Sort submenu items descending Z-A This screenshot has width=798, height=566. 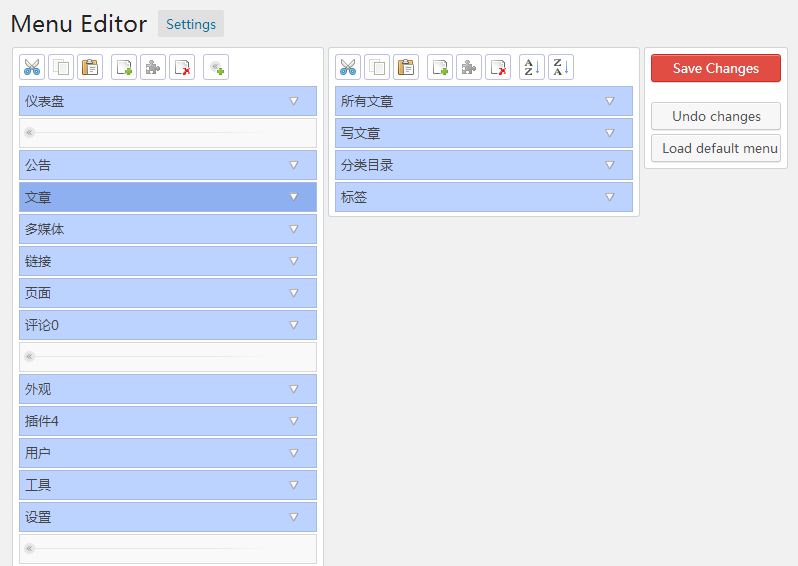click(x=561, y=67)
